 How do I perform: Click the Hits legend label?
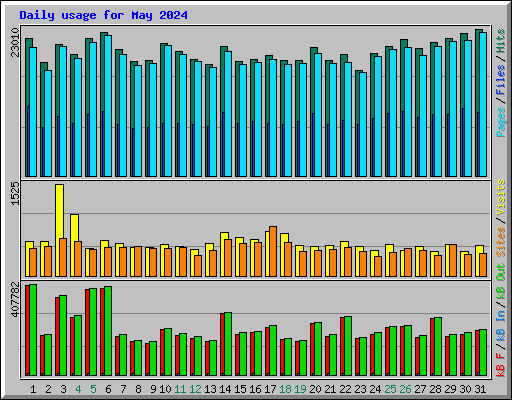point(501,41)
